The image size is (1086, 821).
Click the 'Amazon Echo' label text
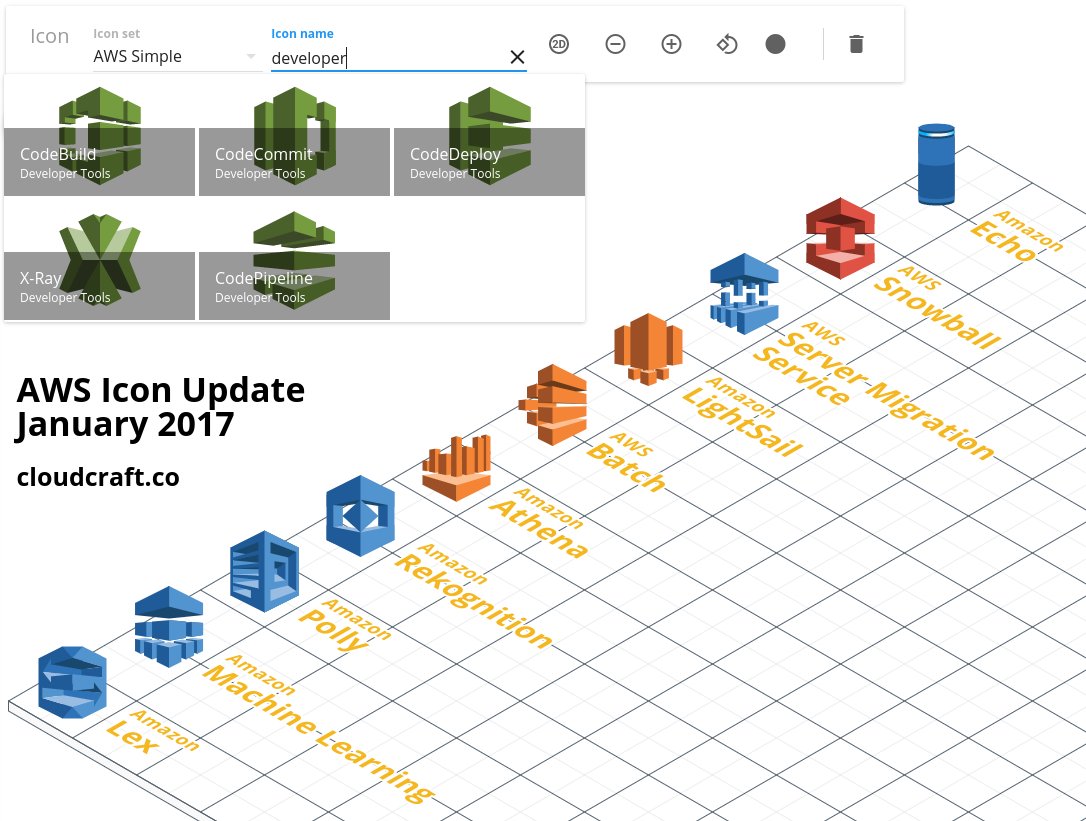[1015, 236]
